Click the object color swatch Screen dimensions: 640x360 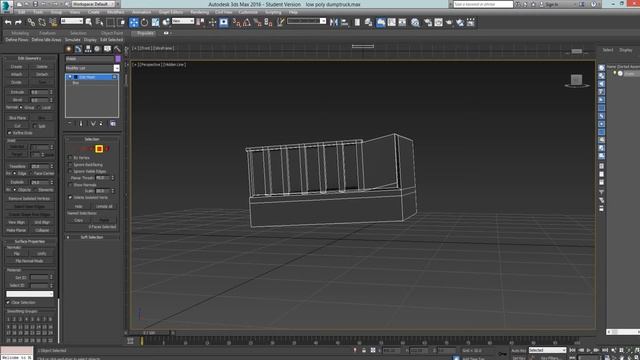118,59
